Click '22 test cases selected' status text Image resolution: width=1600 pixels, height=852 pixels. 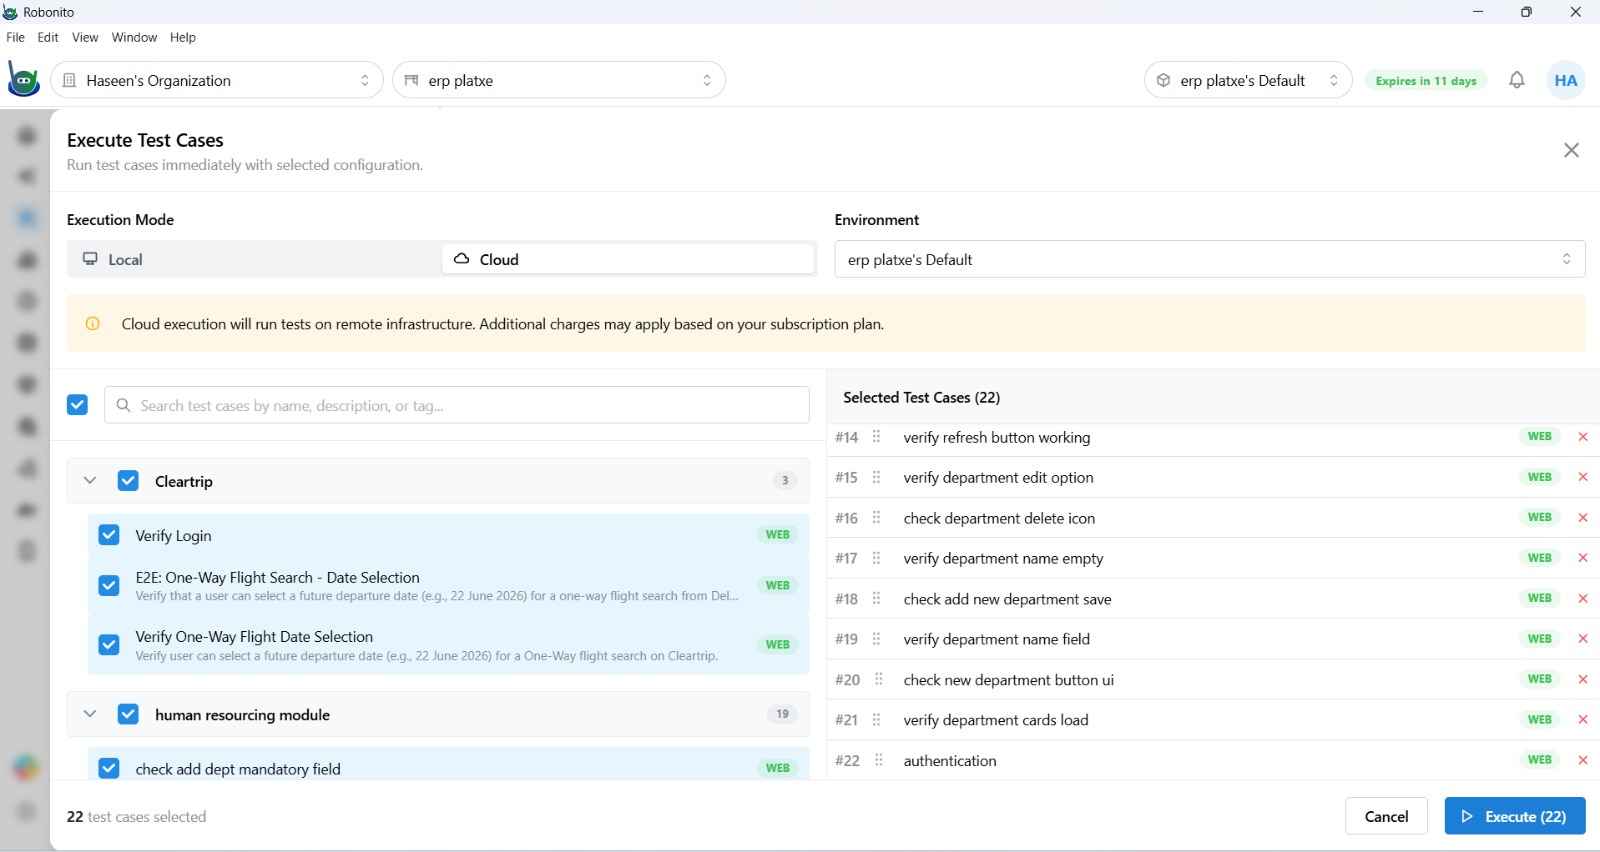[137, 816]
